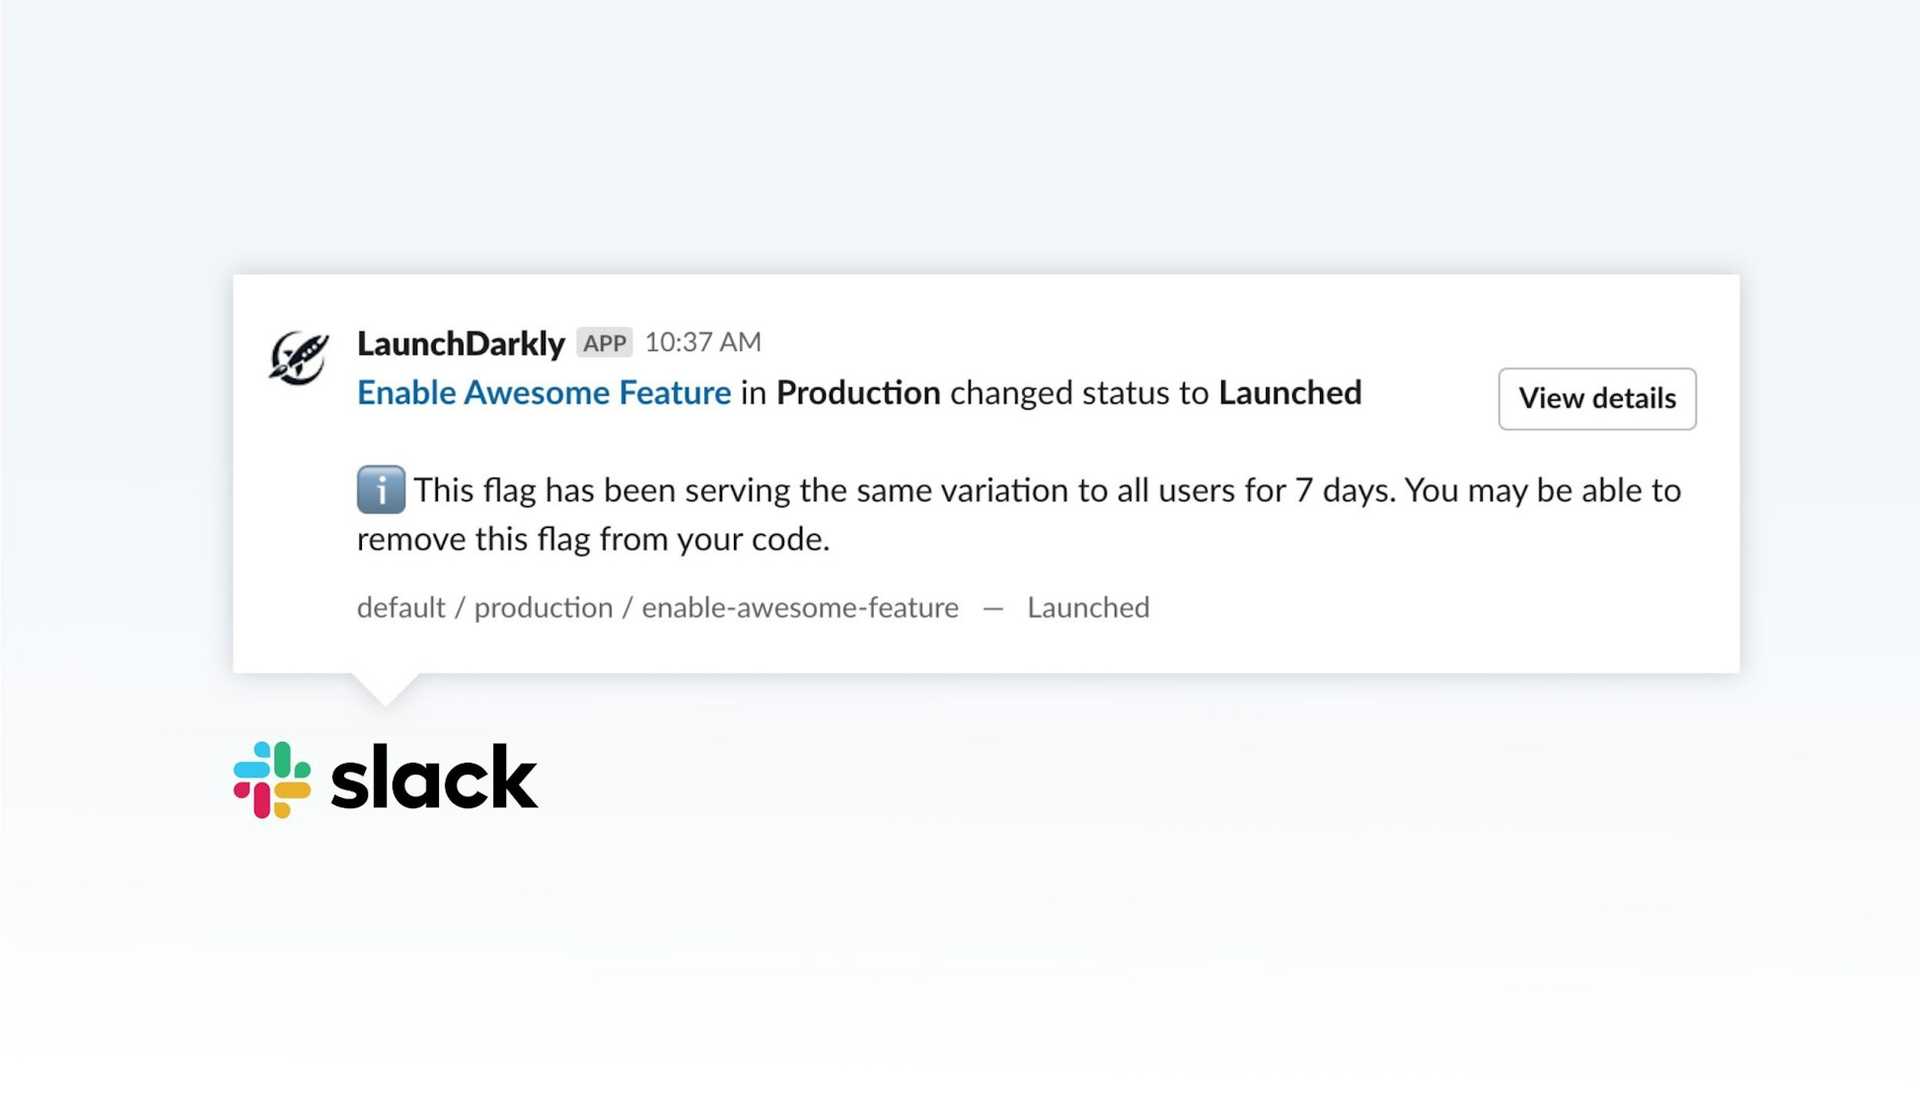This screenshot has height=1110, width=1920.
Task: Click the production breadcrumb segment
Action: [x=544, y=607]
